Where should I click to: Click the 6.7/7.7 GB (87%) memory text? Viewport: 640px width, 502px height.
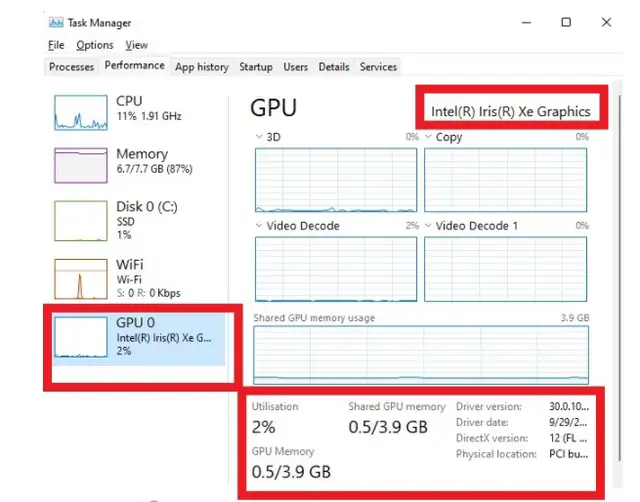155,169
